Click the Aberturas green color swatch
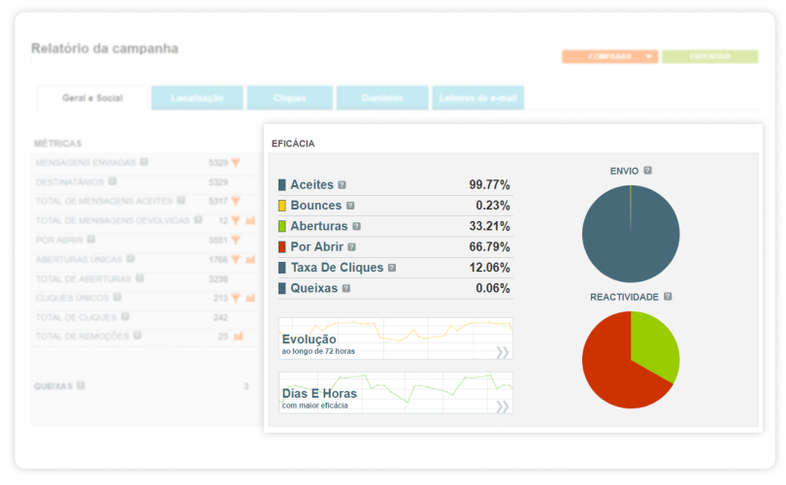 coord(282,226)
